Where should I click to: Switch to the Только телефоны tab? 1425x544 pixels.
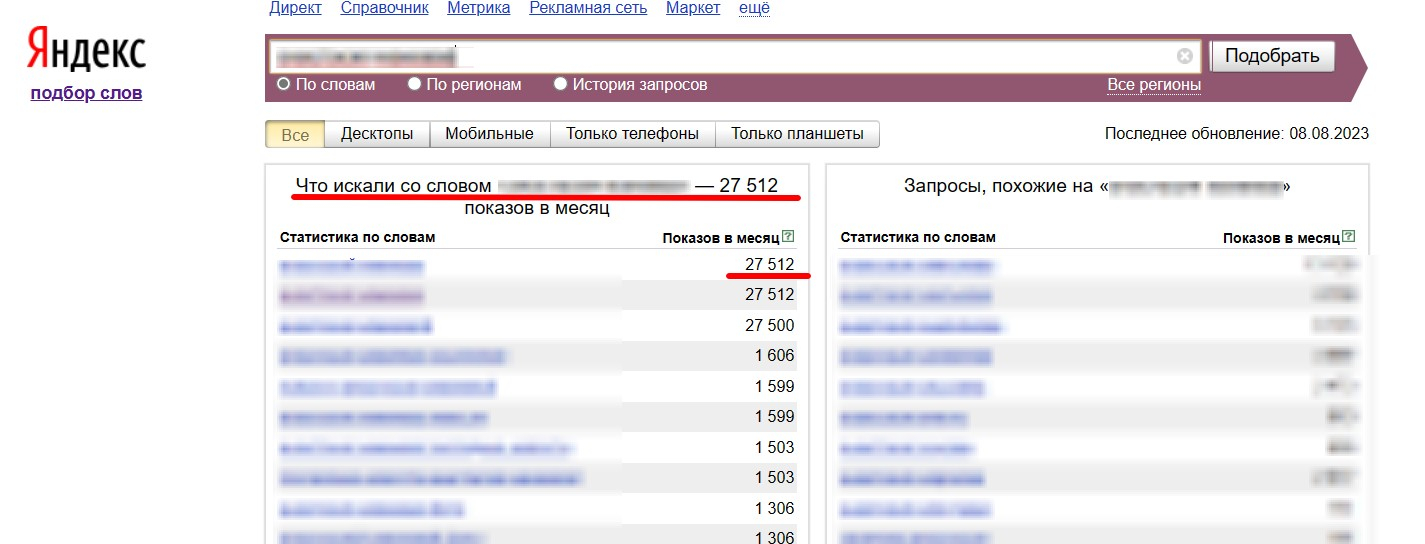632,134
